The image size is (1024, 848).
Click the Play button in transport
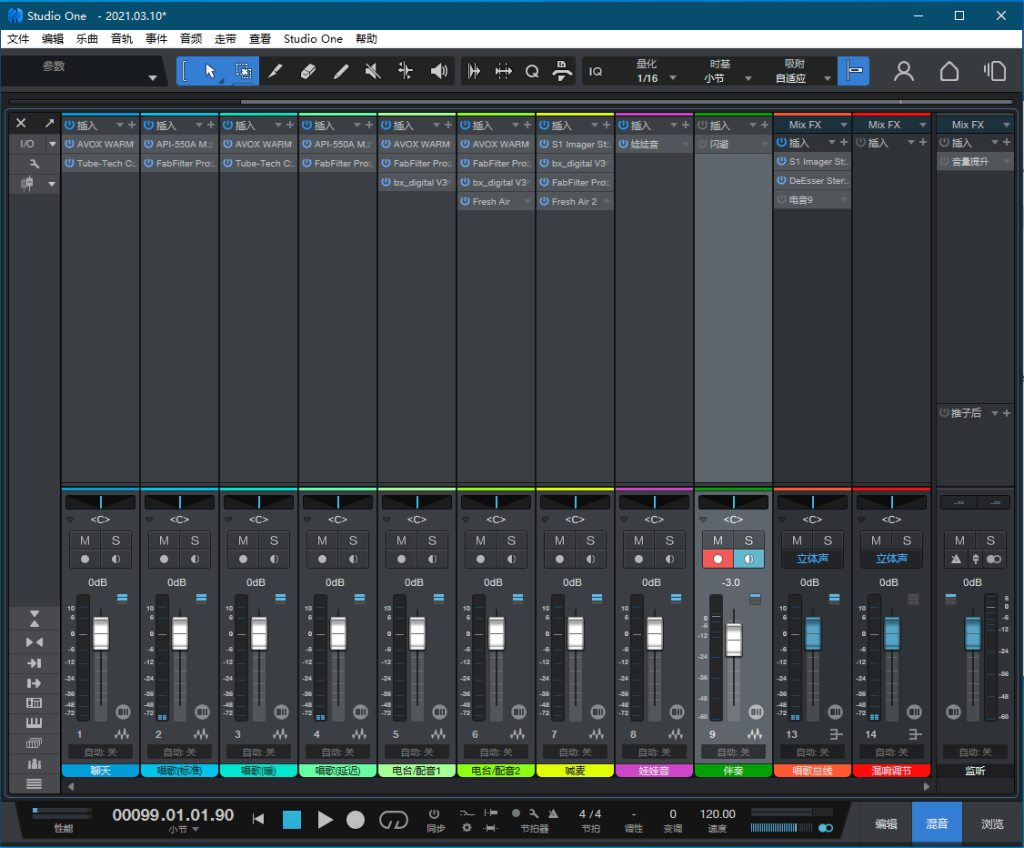click(325, 819)
